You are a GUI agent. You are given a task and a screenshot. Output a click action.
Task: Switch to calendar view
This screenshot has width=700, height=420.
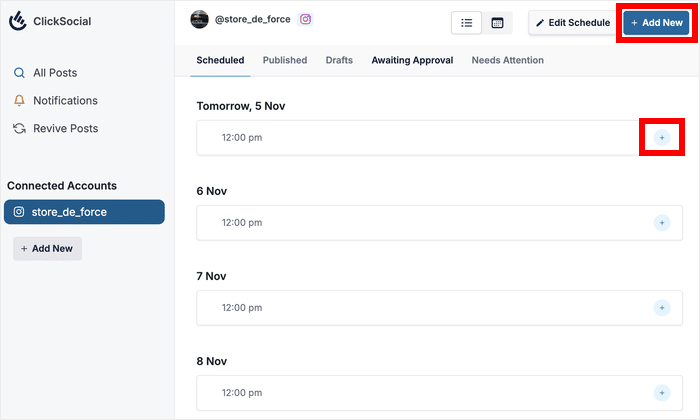[497, 22]
